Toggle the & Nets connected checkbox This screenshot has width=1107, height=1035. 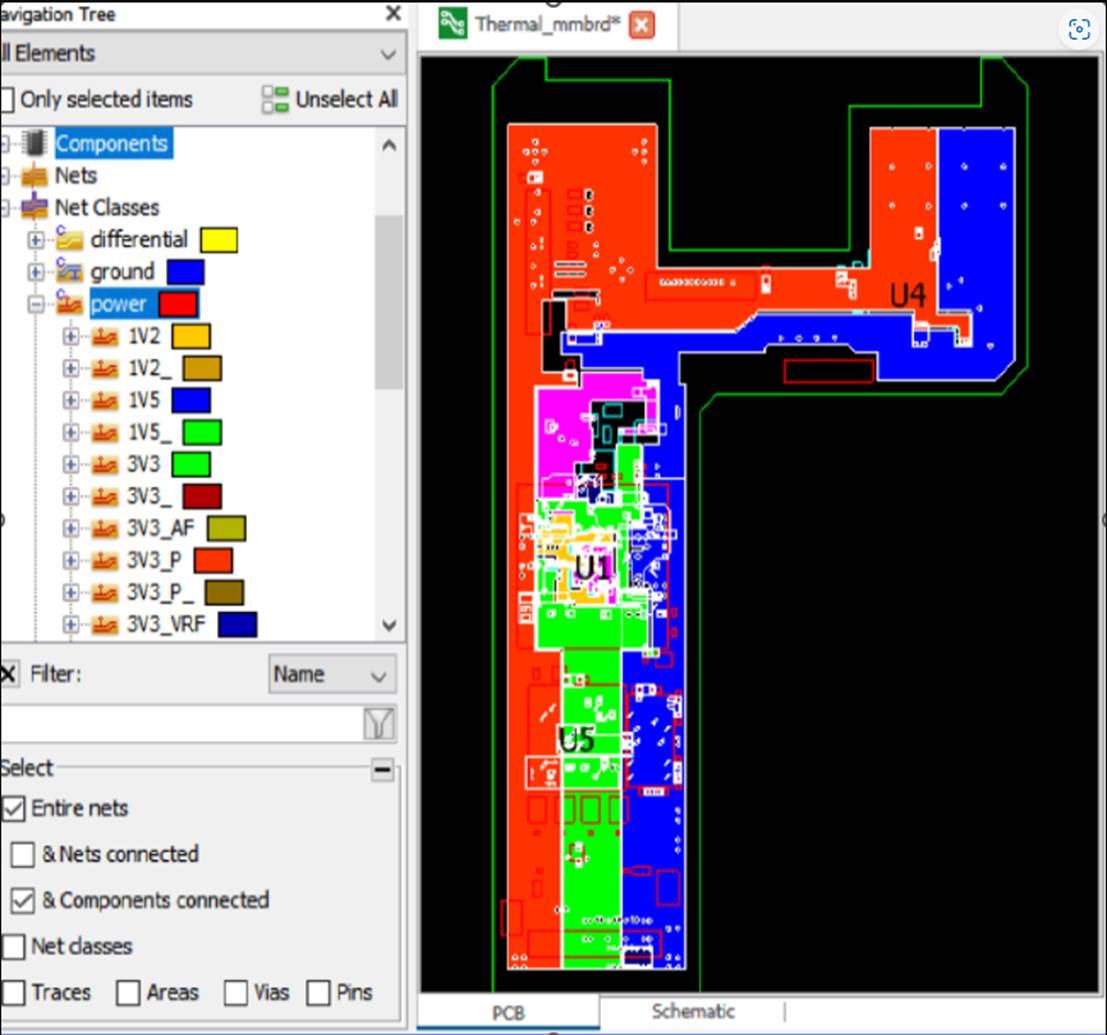pos(22,854)
